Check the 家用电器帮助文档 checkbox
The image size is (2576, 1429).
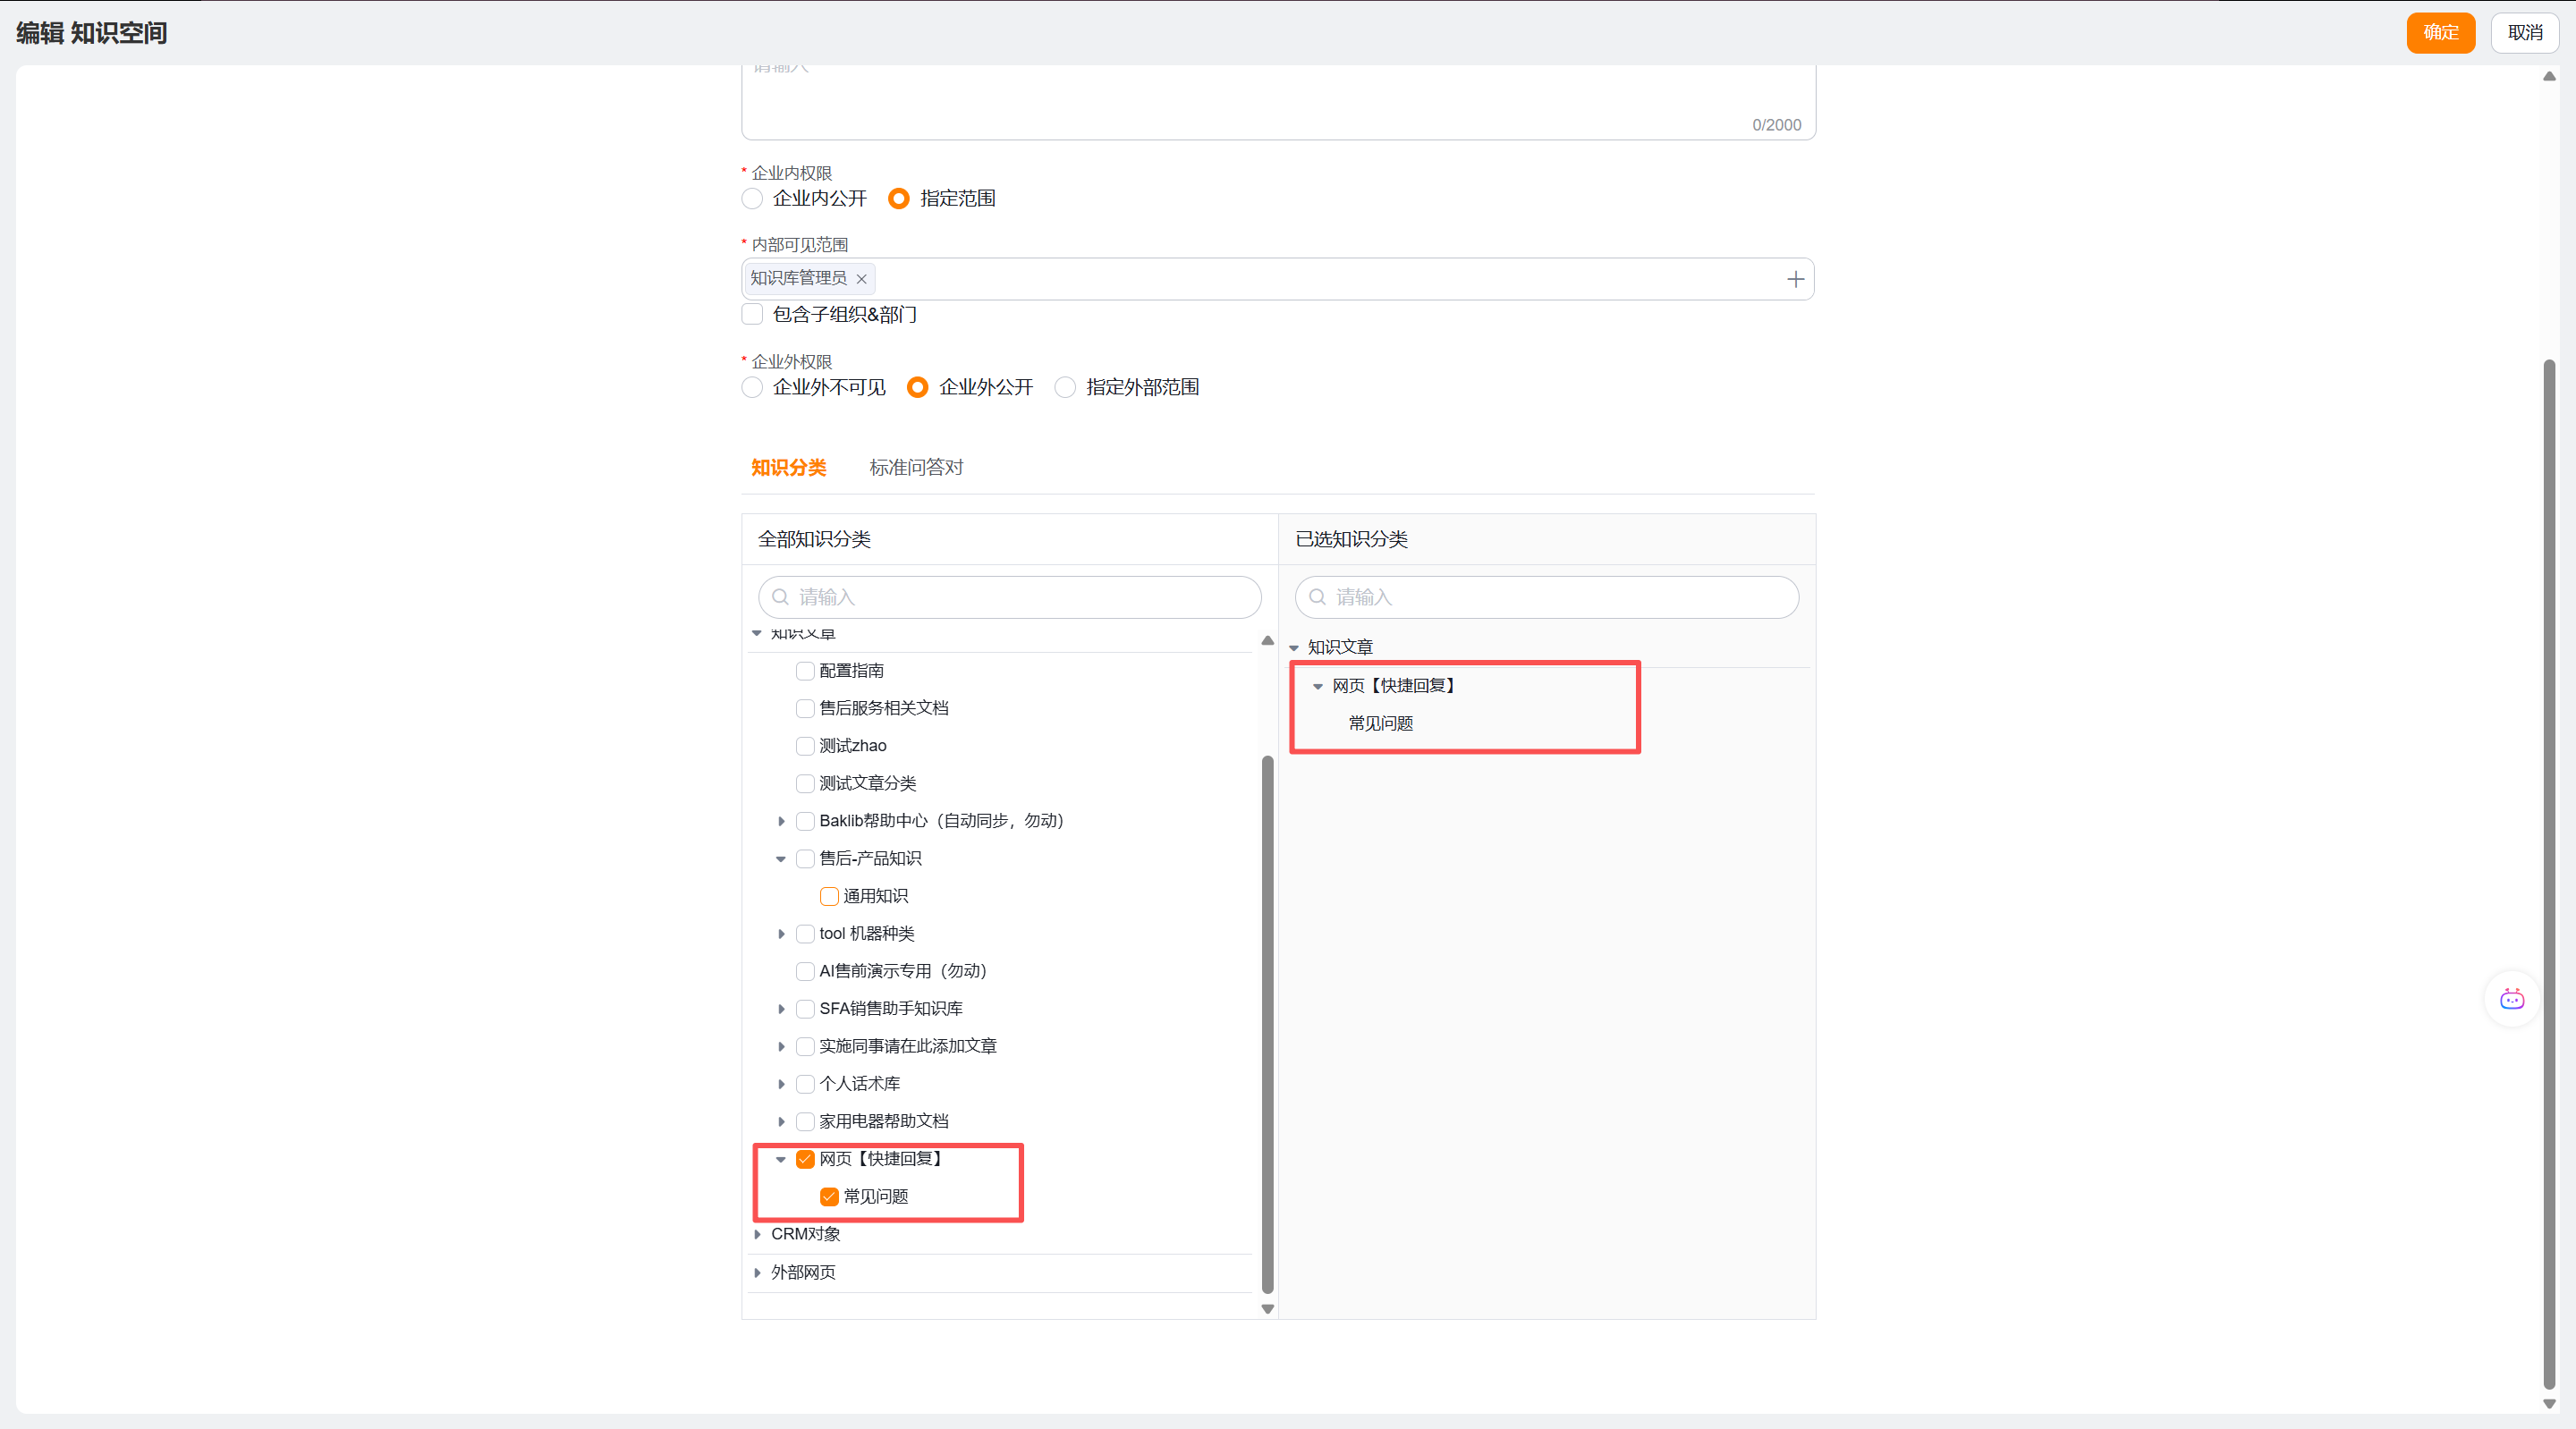(805, 1122)
